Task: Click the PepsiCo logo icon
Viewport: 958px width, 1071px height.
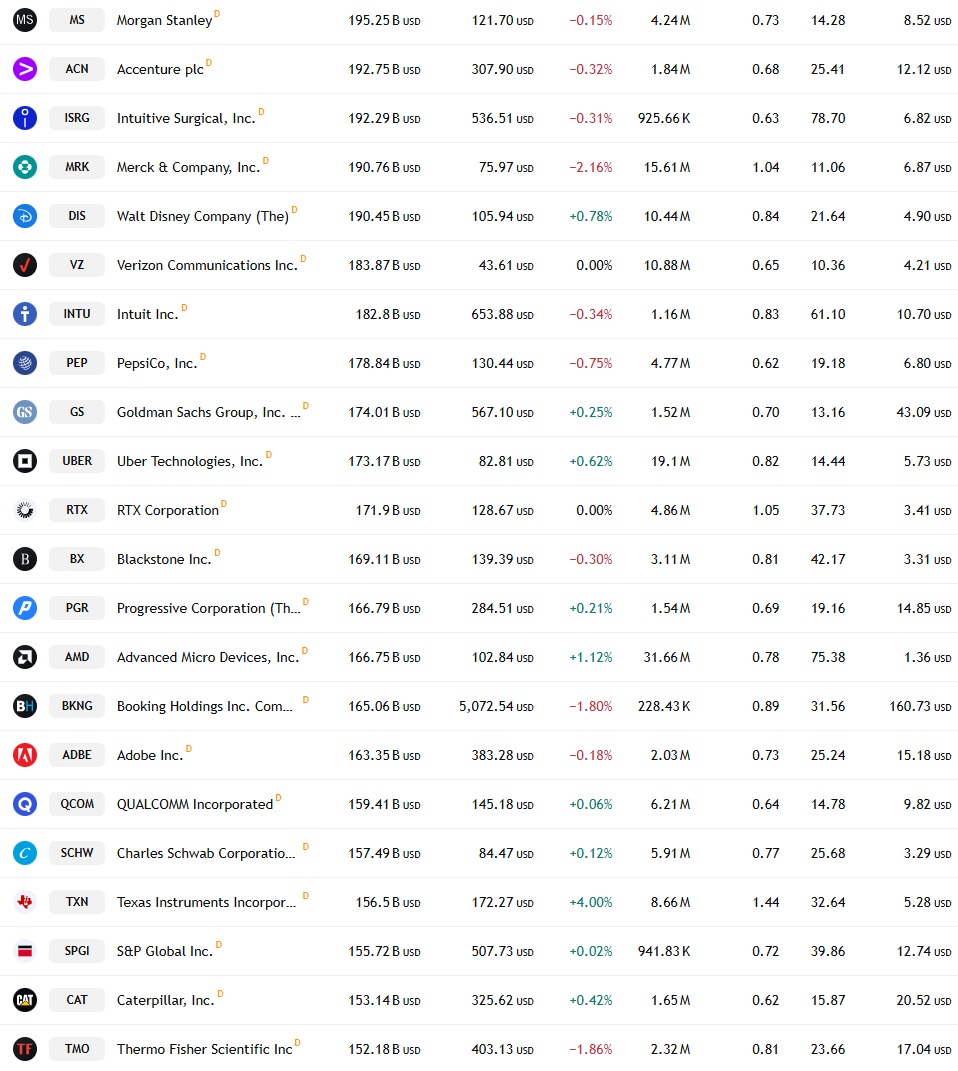Action: [x=25, y=363]
